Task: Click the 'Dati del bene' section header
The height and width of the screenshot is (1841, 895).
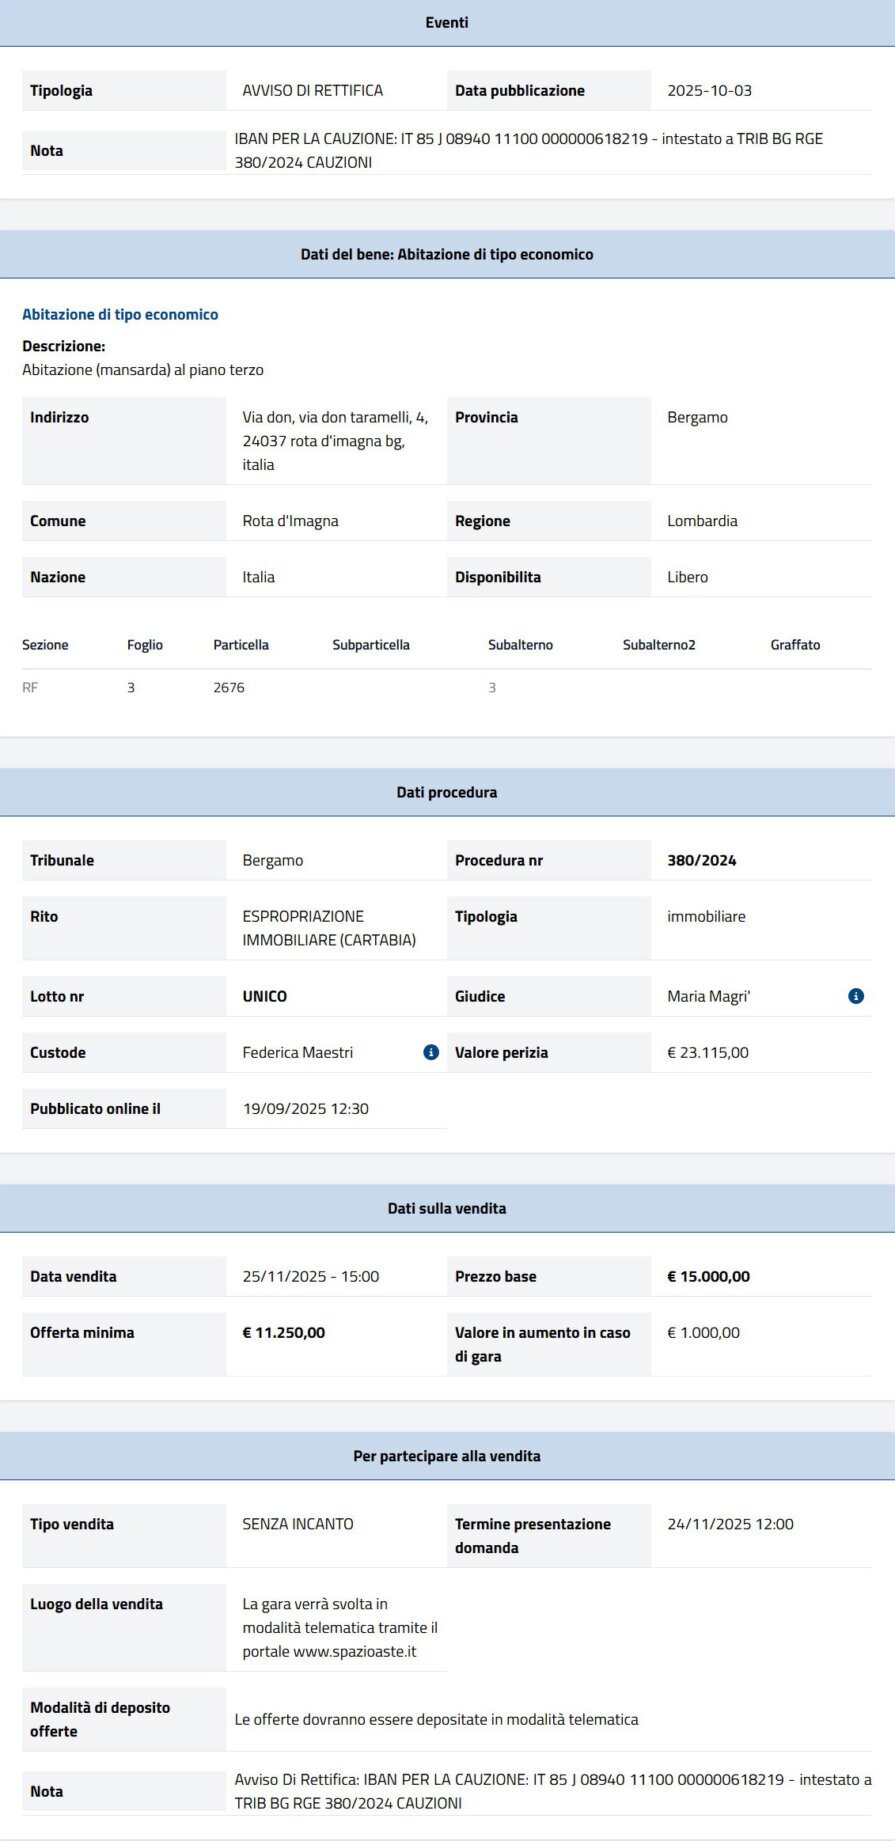Action: pos(447,254)
